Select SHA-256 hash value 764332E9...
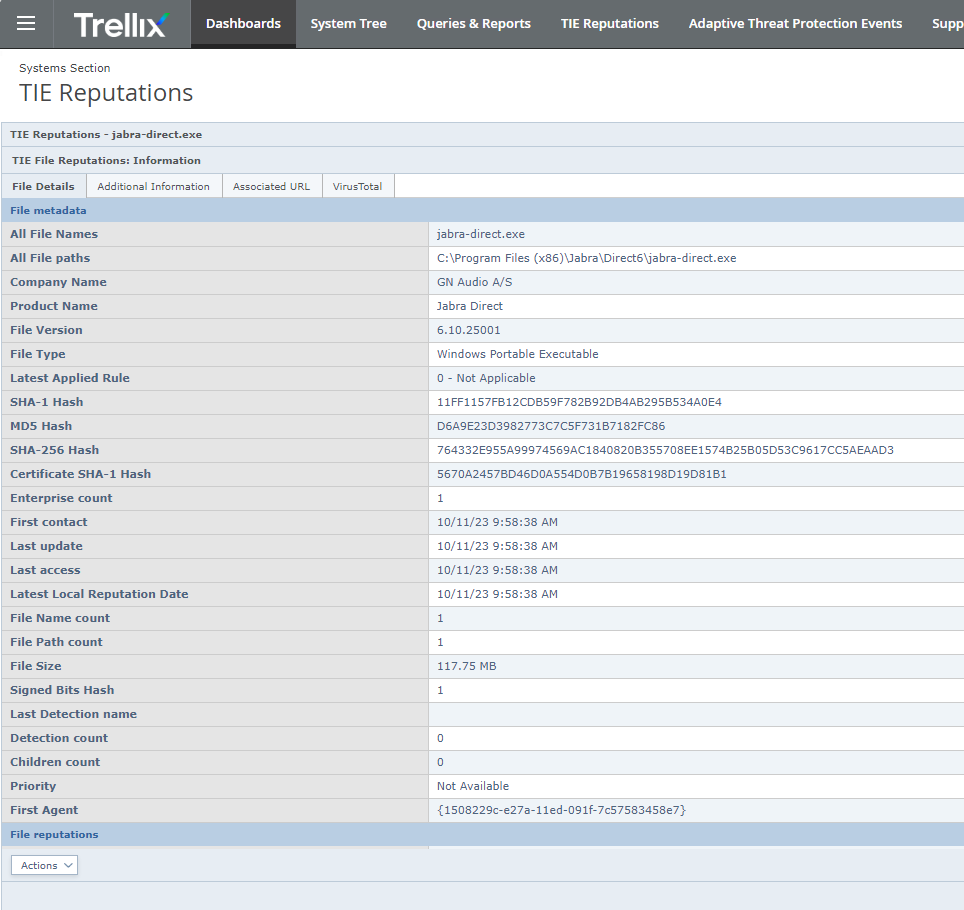 tap(665, 450)
